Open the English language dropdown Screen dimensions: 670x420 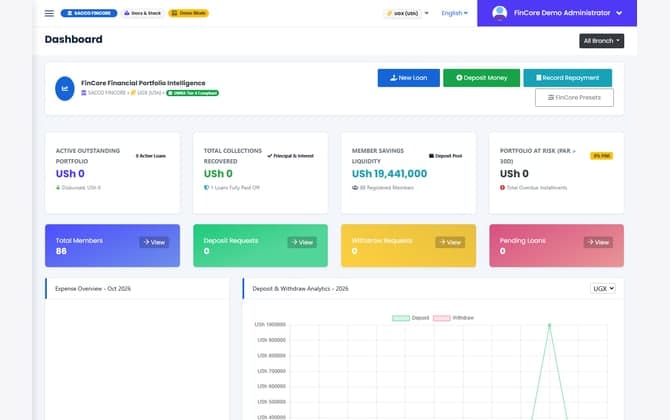tap(455, 13)
